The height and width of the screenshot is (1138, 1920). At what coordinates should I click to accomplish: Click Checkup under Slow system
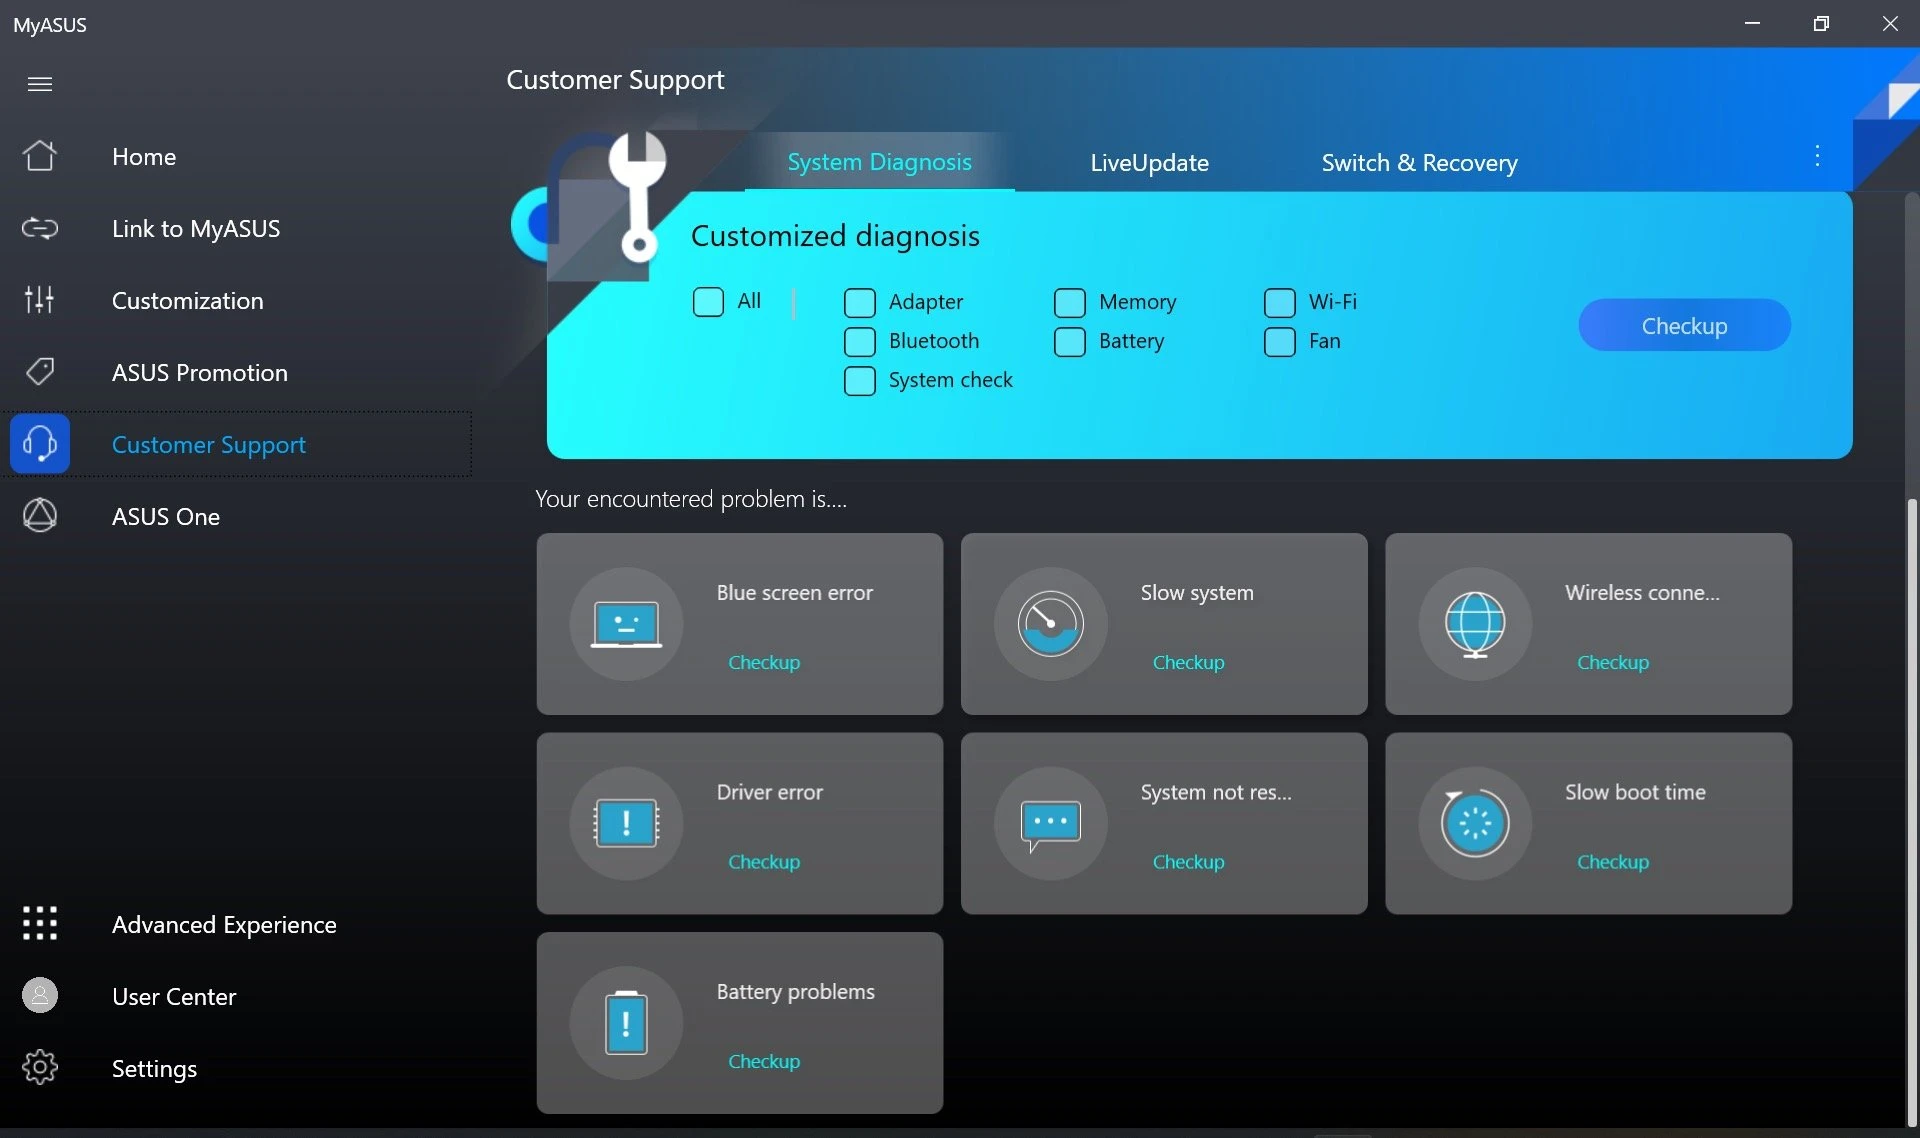pos(1188,662)
